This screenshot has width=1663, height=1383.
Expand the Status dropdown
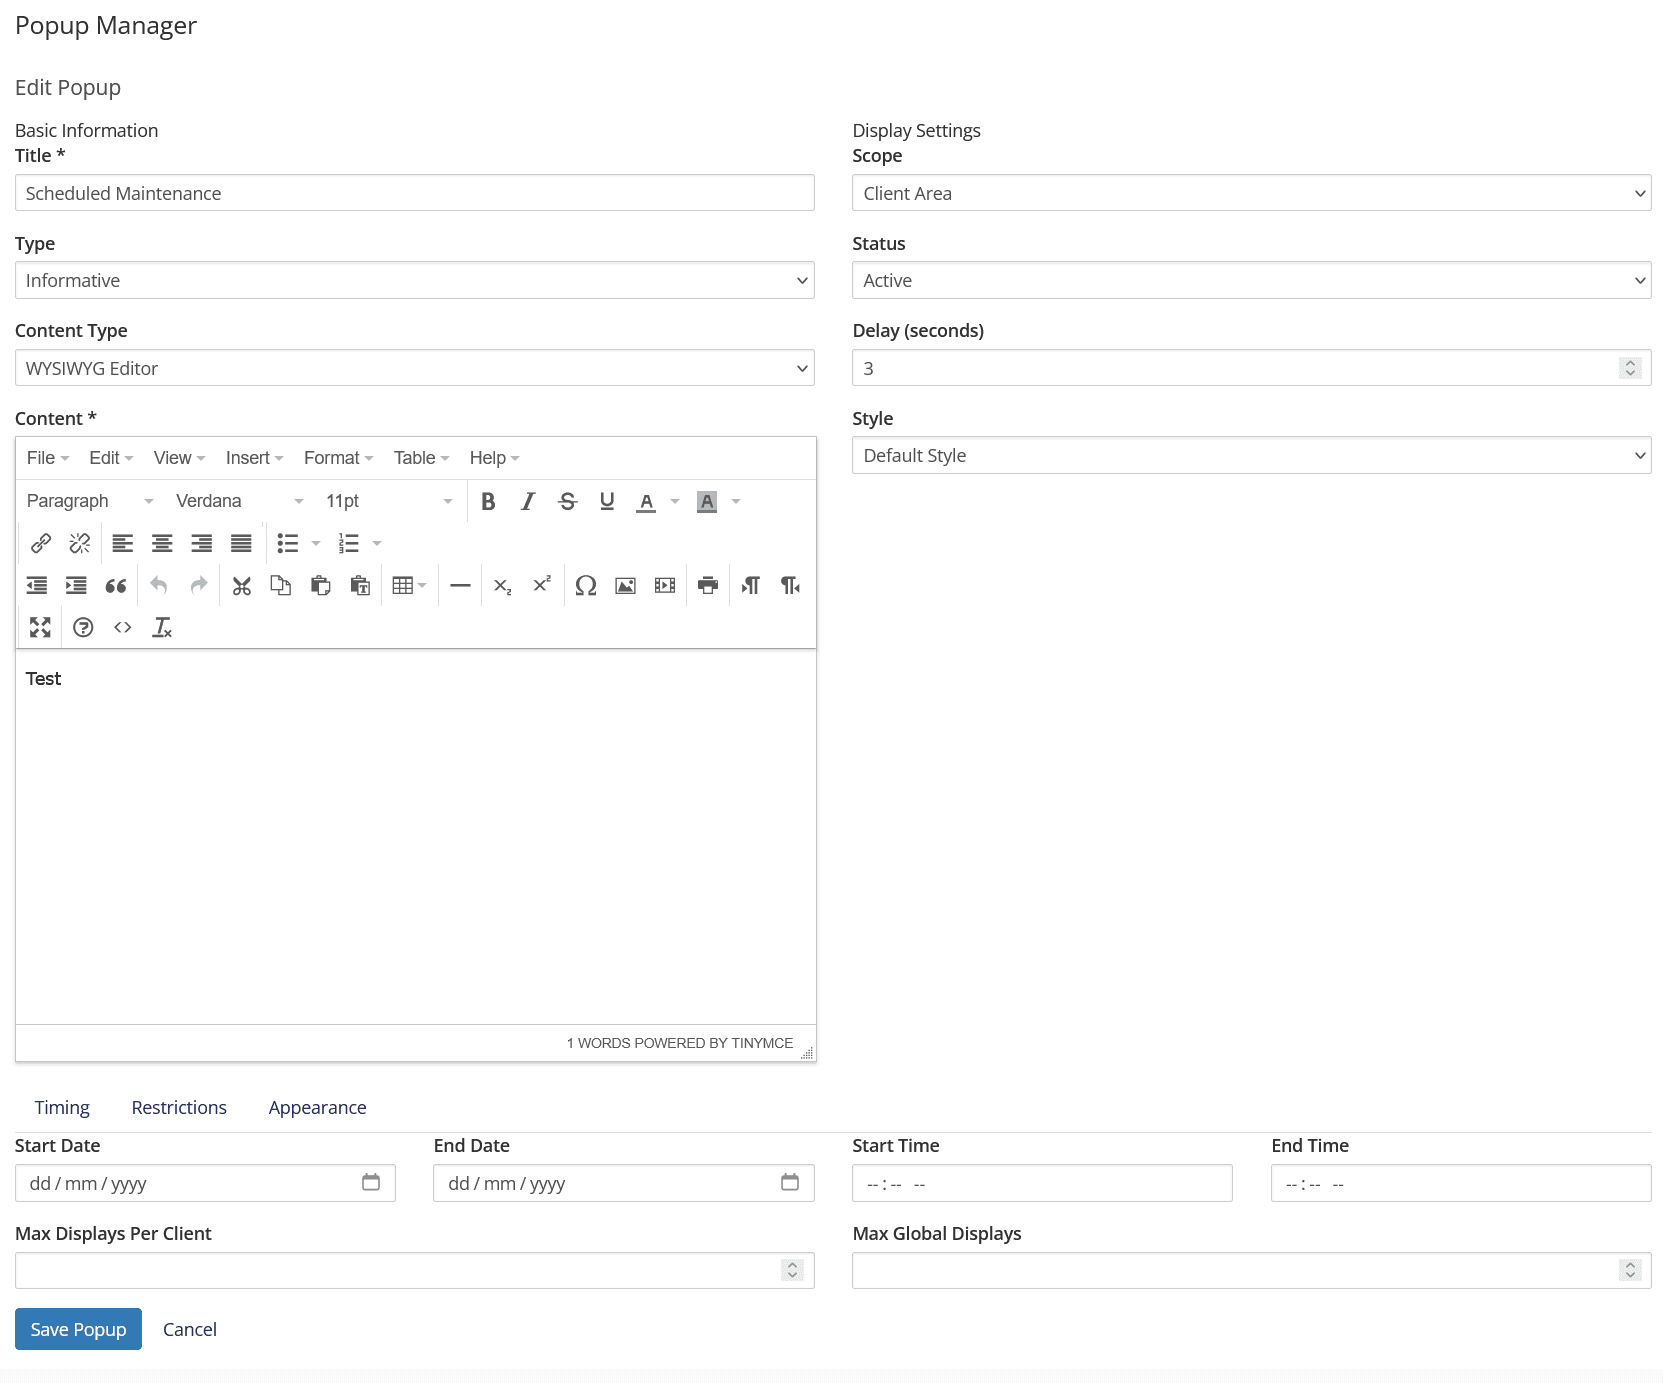click(1250, 280)
